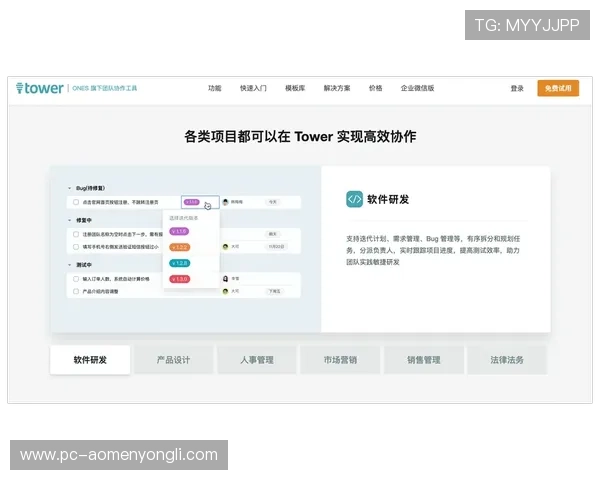This screenshot has height=480, width=600.
Task: Click avatar in 产品介绍内容调整 task row
Action: [x=225, y=292]
